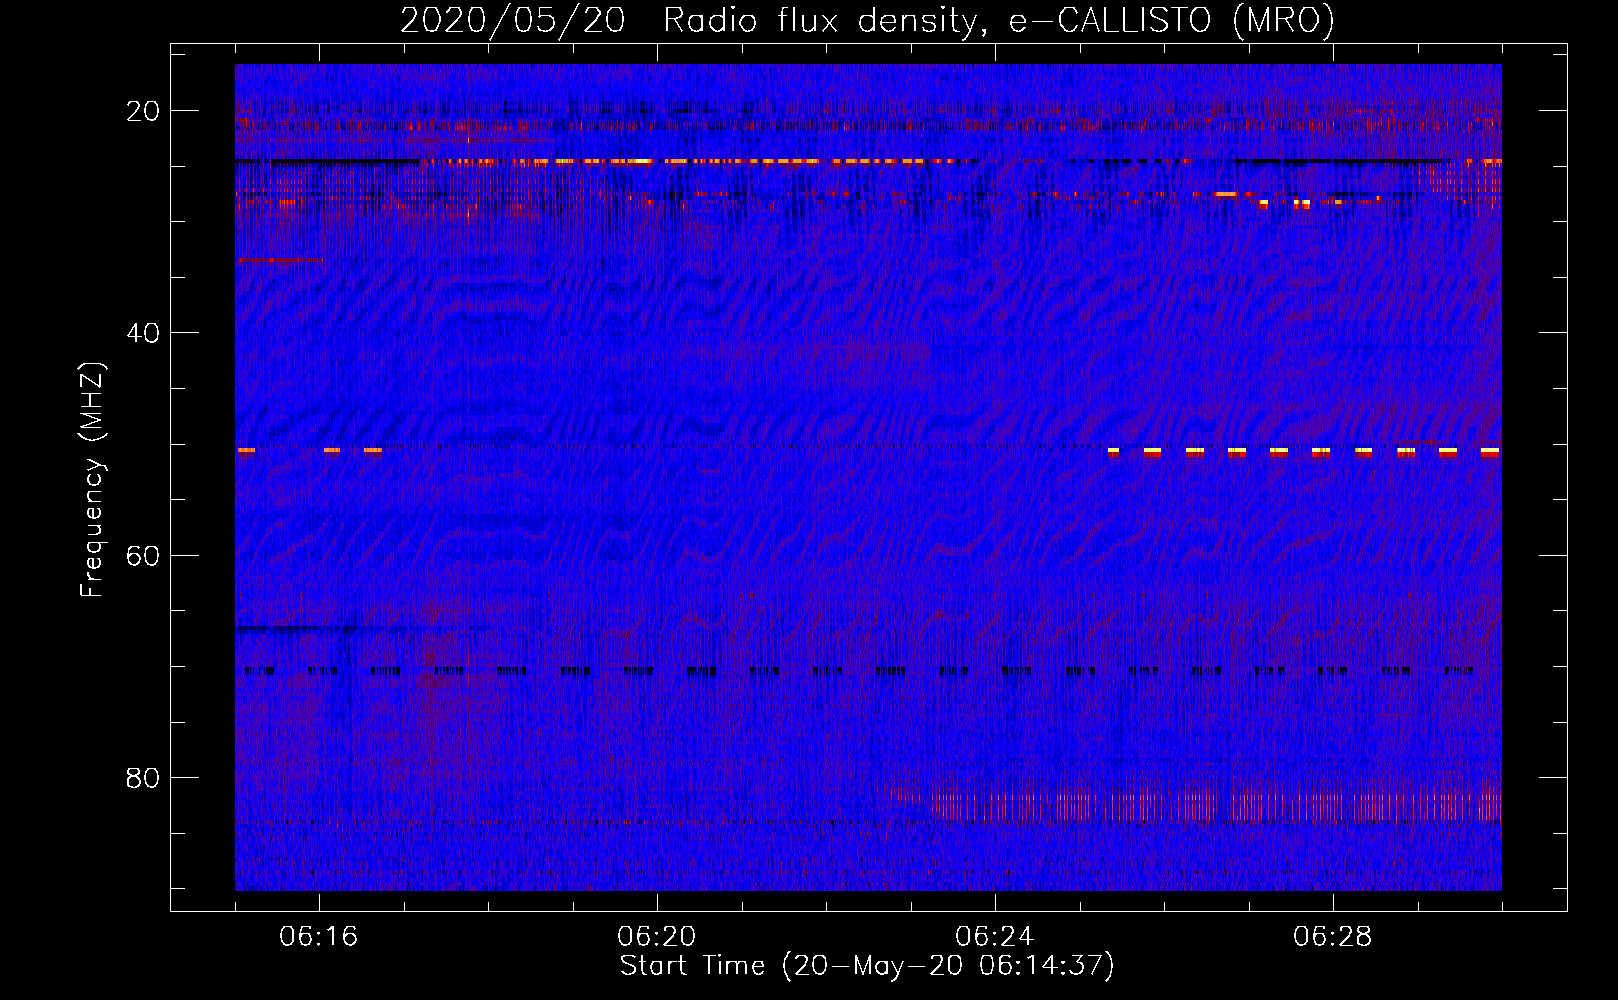Click the 40 MHz frequency tick label
The height and width of the screenshot is (1000, 1618).
pos(143,333)
